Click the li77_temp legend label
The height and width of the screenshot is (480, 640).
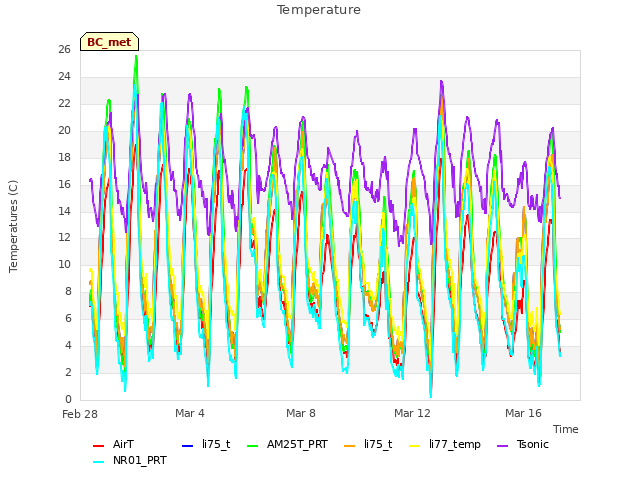click(455, 445)
